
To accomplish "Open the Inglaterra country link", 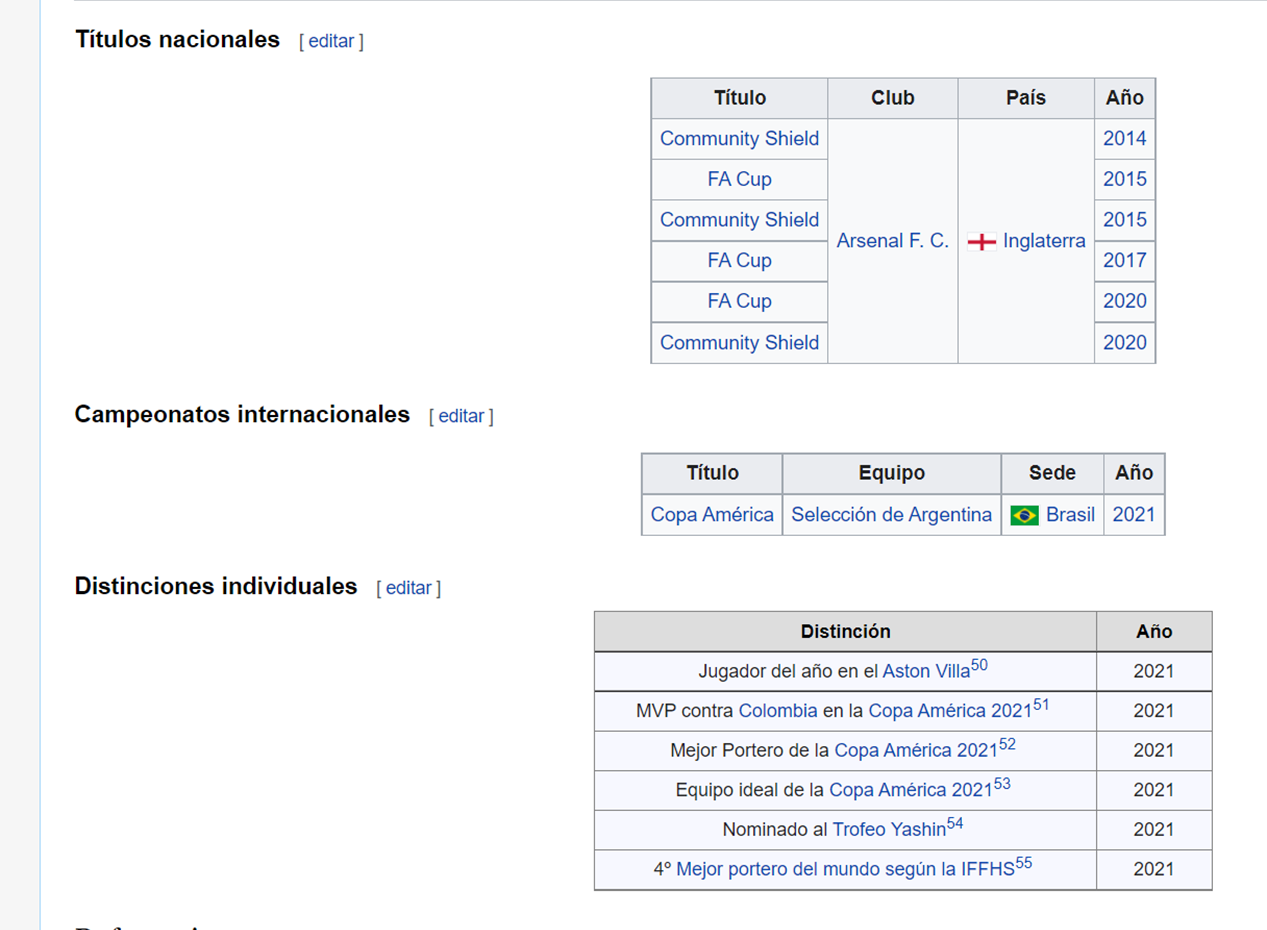I will click(x=1044, y=241).
